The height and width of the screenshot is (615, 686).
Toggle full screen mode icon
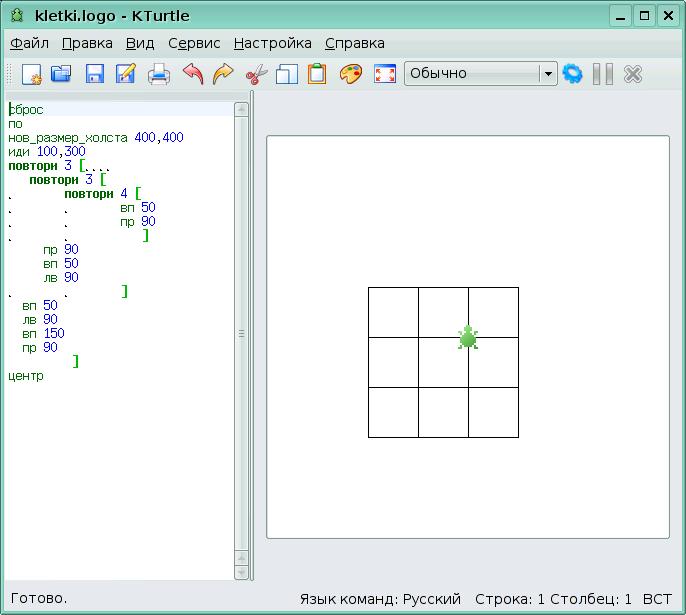[x=385, y=74]
